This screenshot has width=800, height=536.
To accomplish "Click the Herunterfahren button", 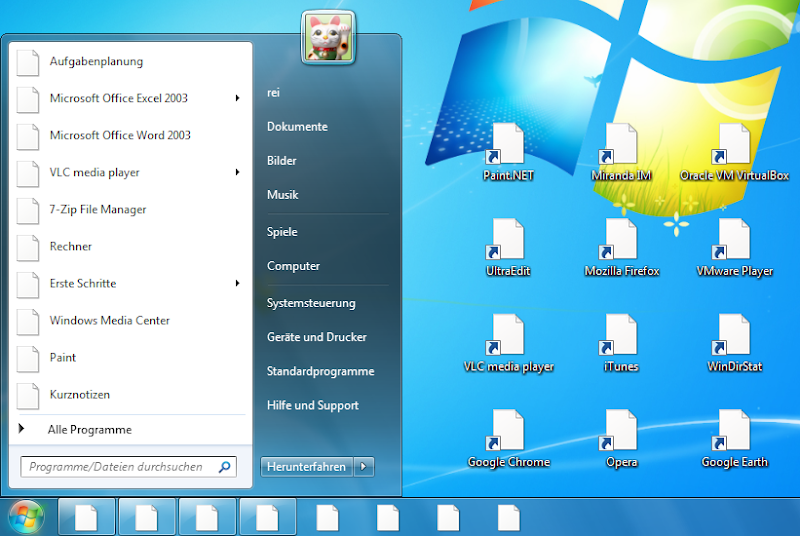I will pyautogui.click(x=307, y=467).
